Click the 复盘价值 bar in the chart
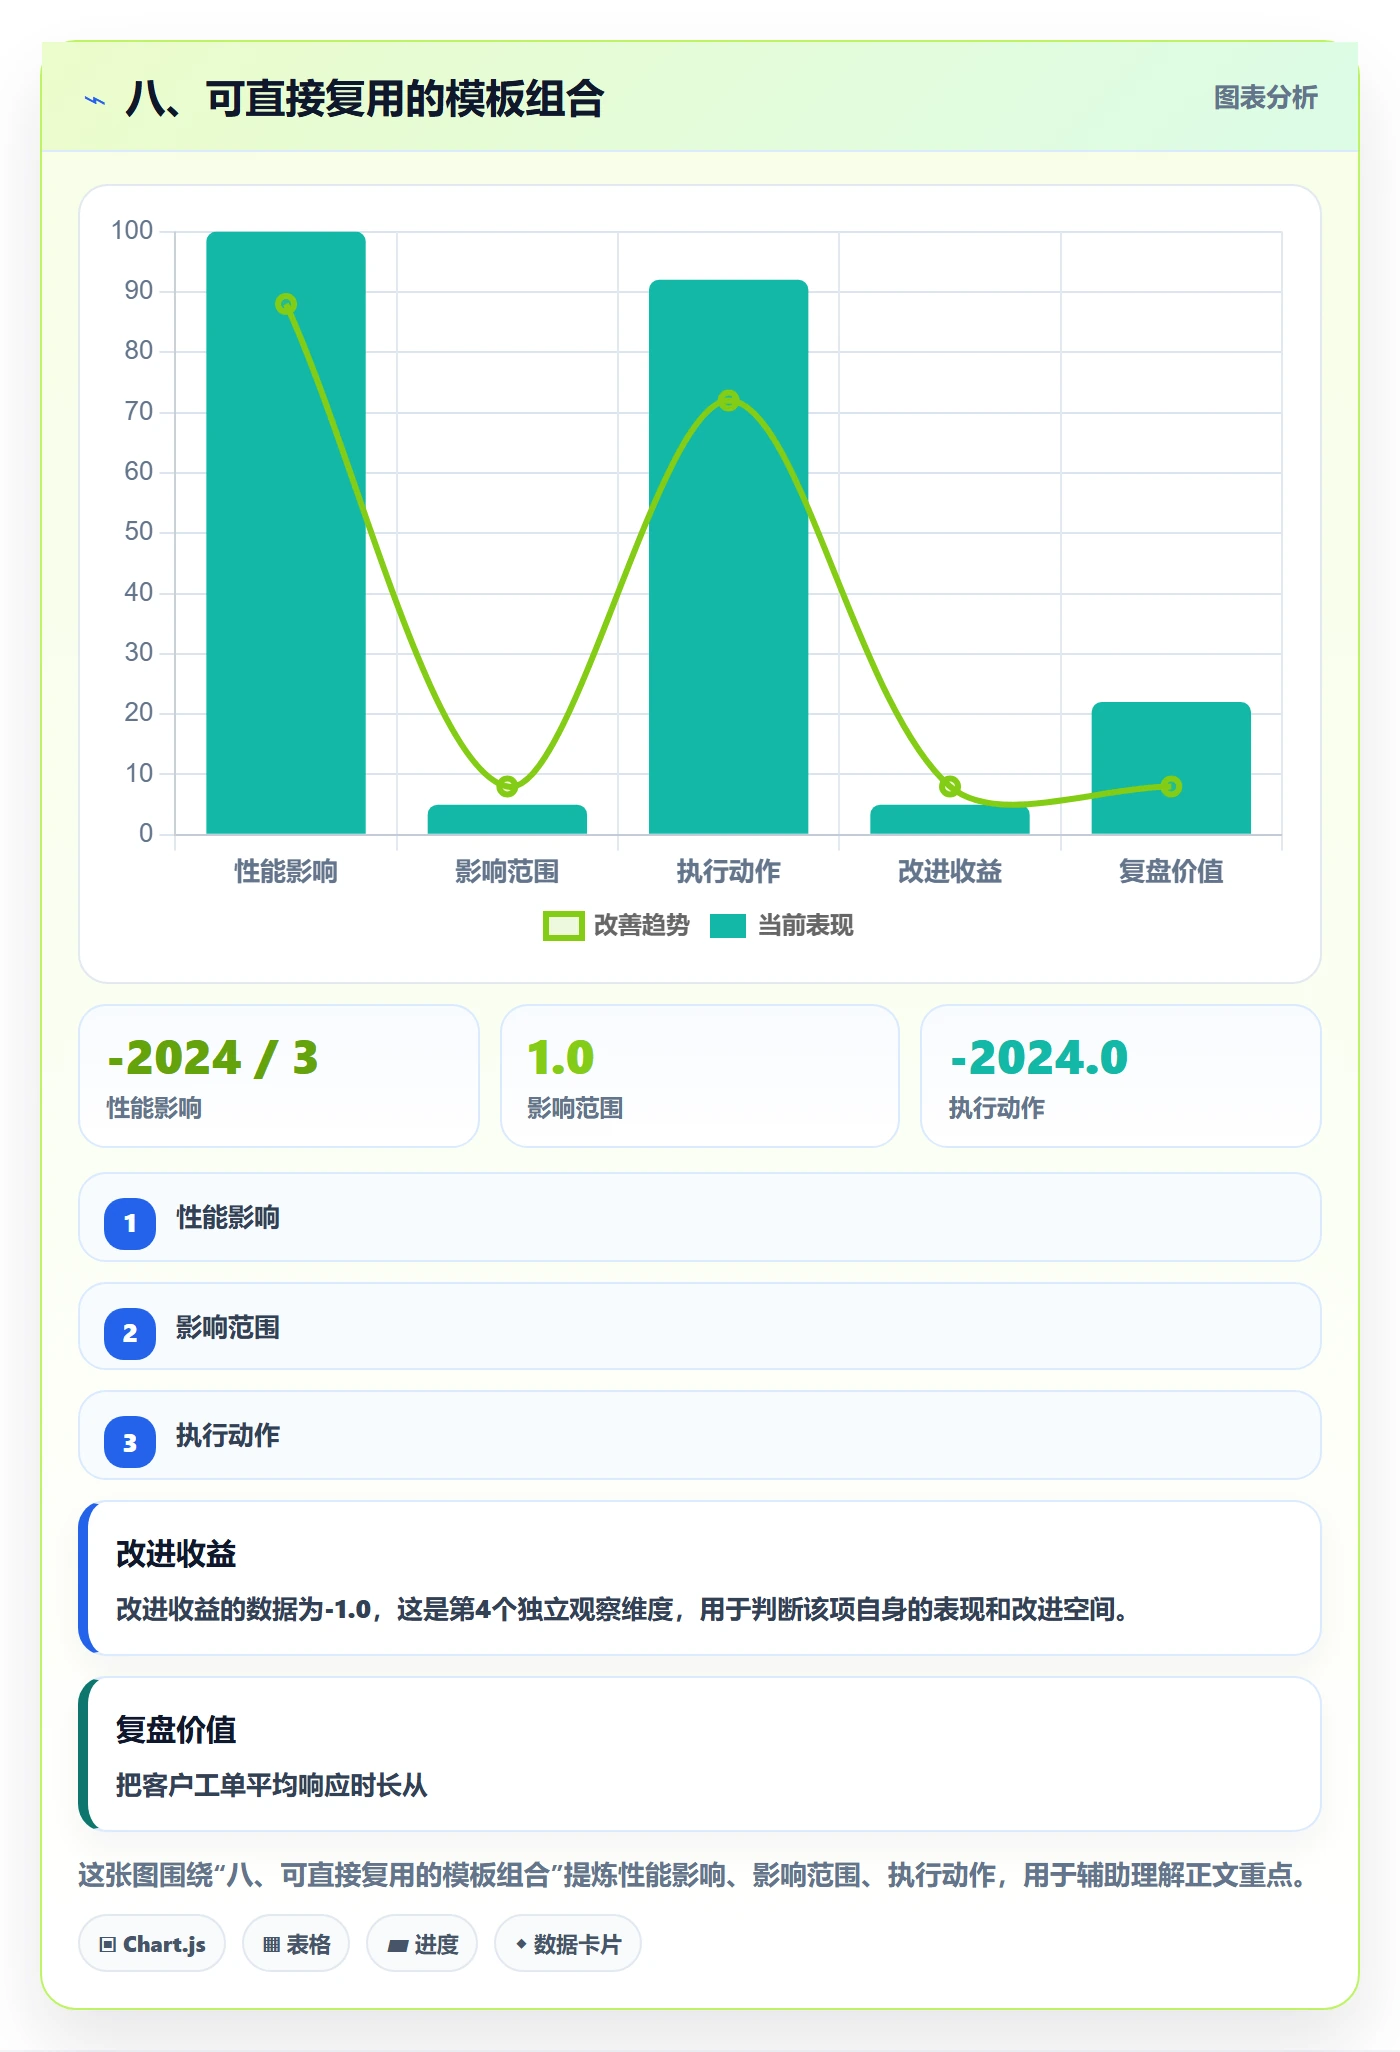The width and height of the screenshot is (1400, 2052). pyautogui.click(x=1171, y=768)
